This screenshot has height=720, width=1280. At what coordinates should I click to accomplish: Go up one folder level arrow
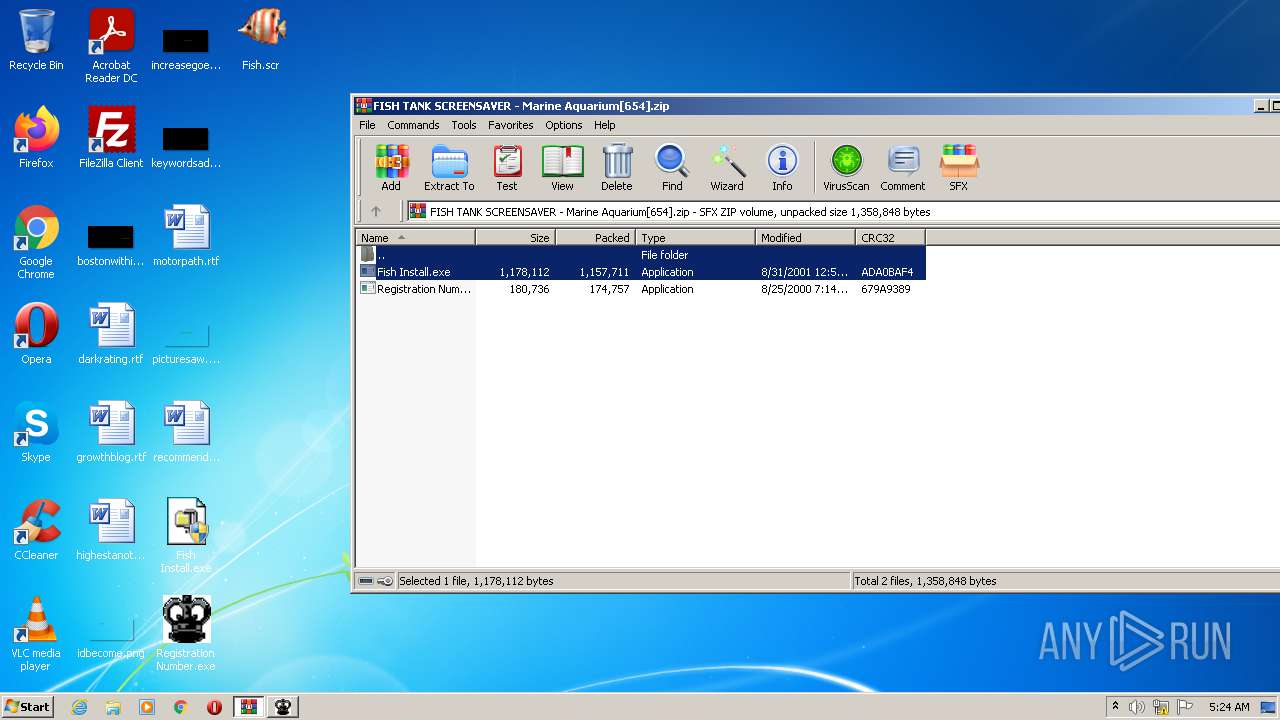tap(376, 211)
